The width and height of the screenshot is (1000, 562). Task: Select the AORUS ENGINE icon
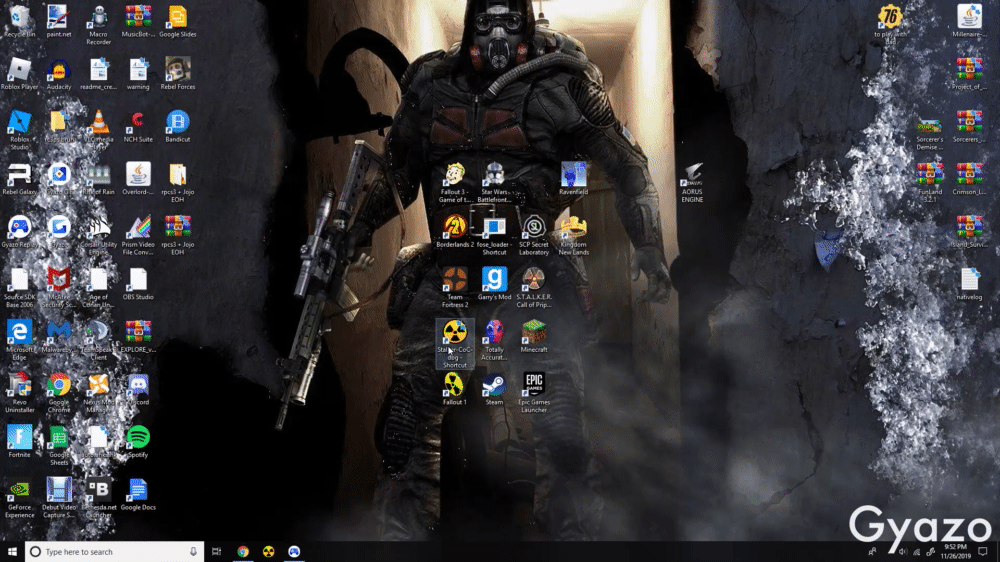tap(692, 182)
